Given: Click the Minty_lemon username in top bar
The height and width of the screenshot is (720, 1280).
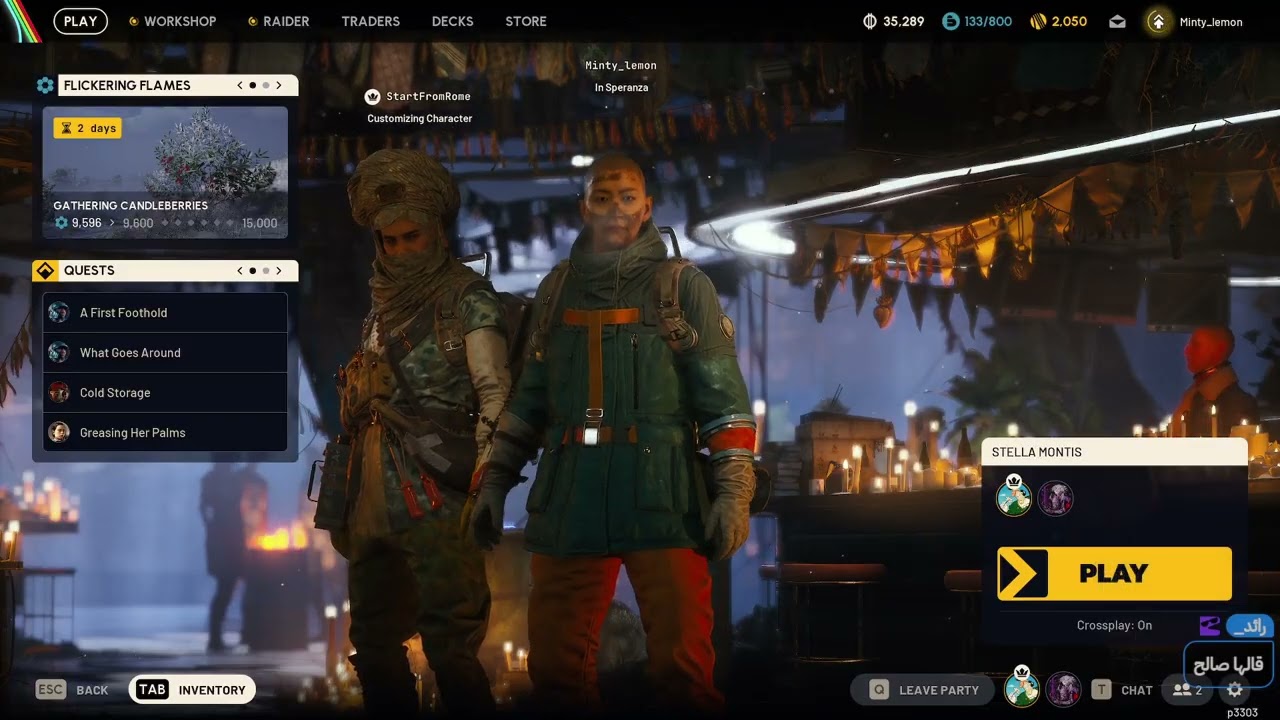Looking at the screenshot, I should click(1211, 21).
